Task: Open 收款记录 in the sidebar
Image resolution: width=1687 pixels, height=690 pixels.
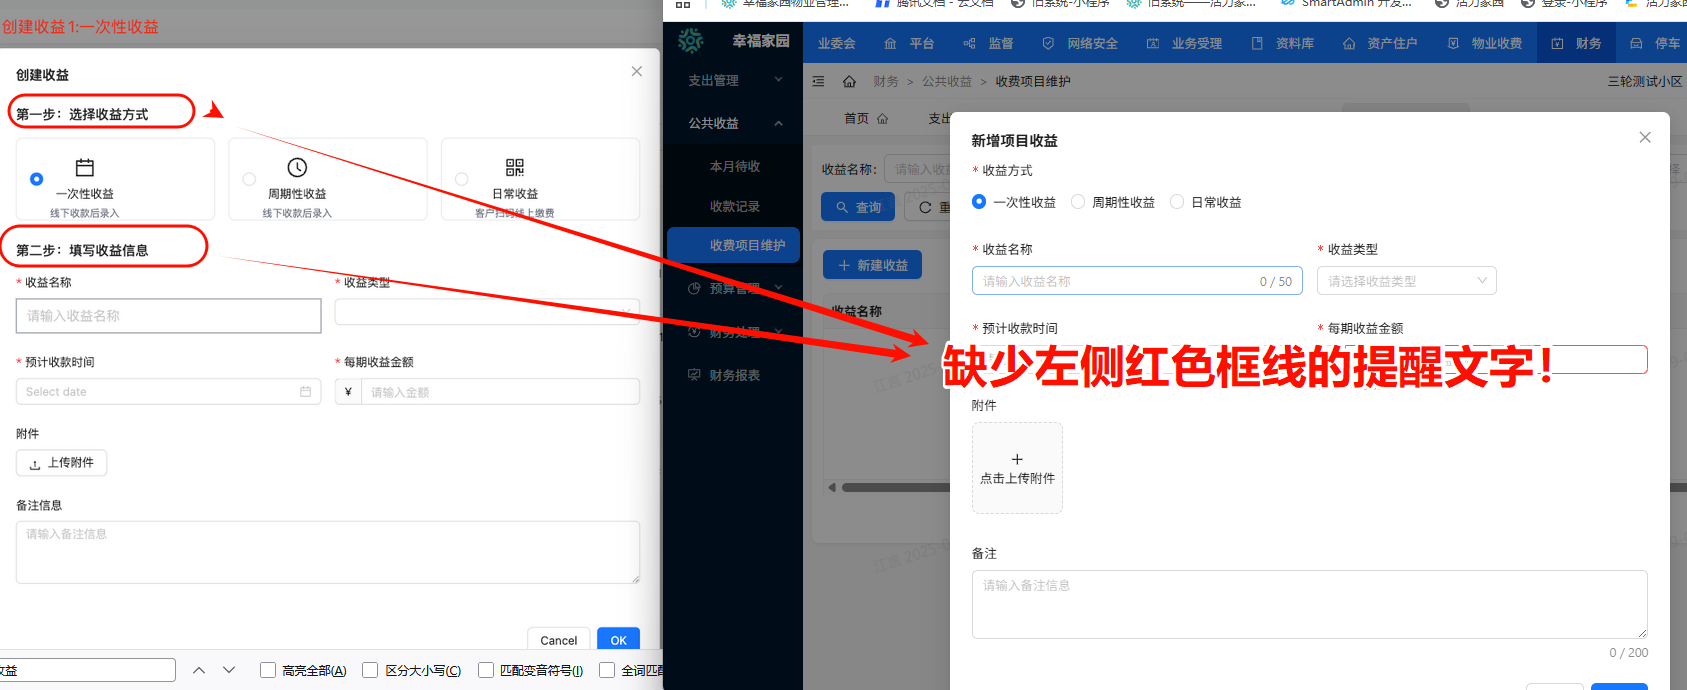Action: point(734,206)
